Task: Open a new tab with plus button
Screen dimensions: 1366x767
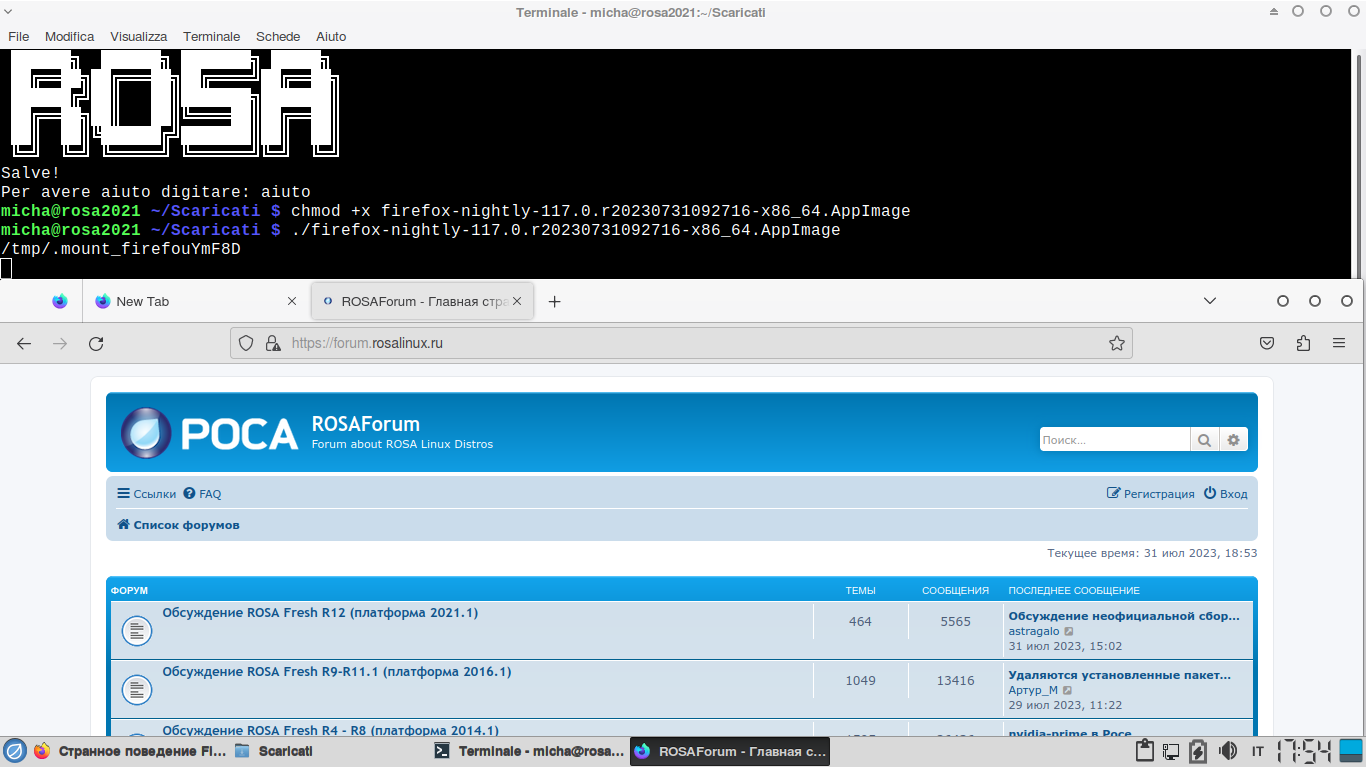Action: (555, 301)
